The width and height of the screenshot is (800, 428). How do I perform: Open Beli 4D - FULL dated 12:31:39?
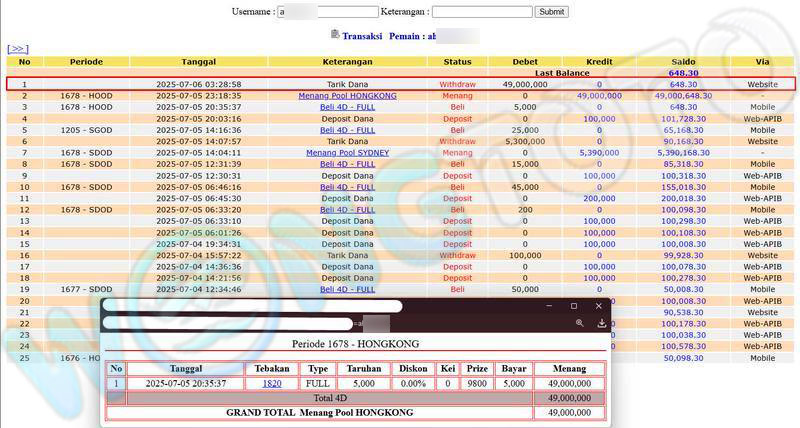click(347, 164)
